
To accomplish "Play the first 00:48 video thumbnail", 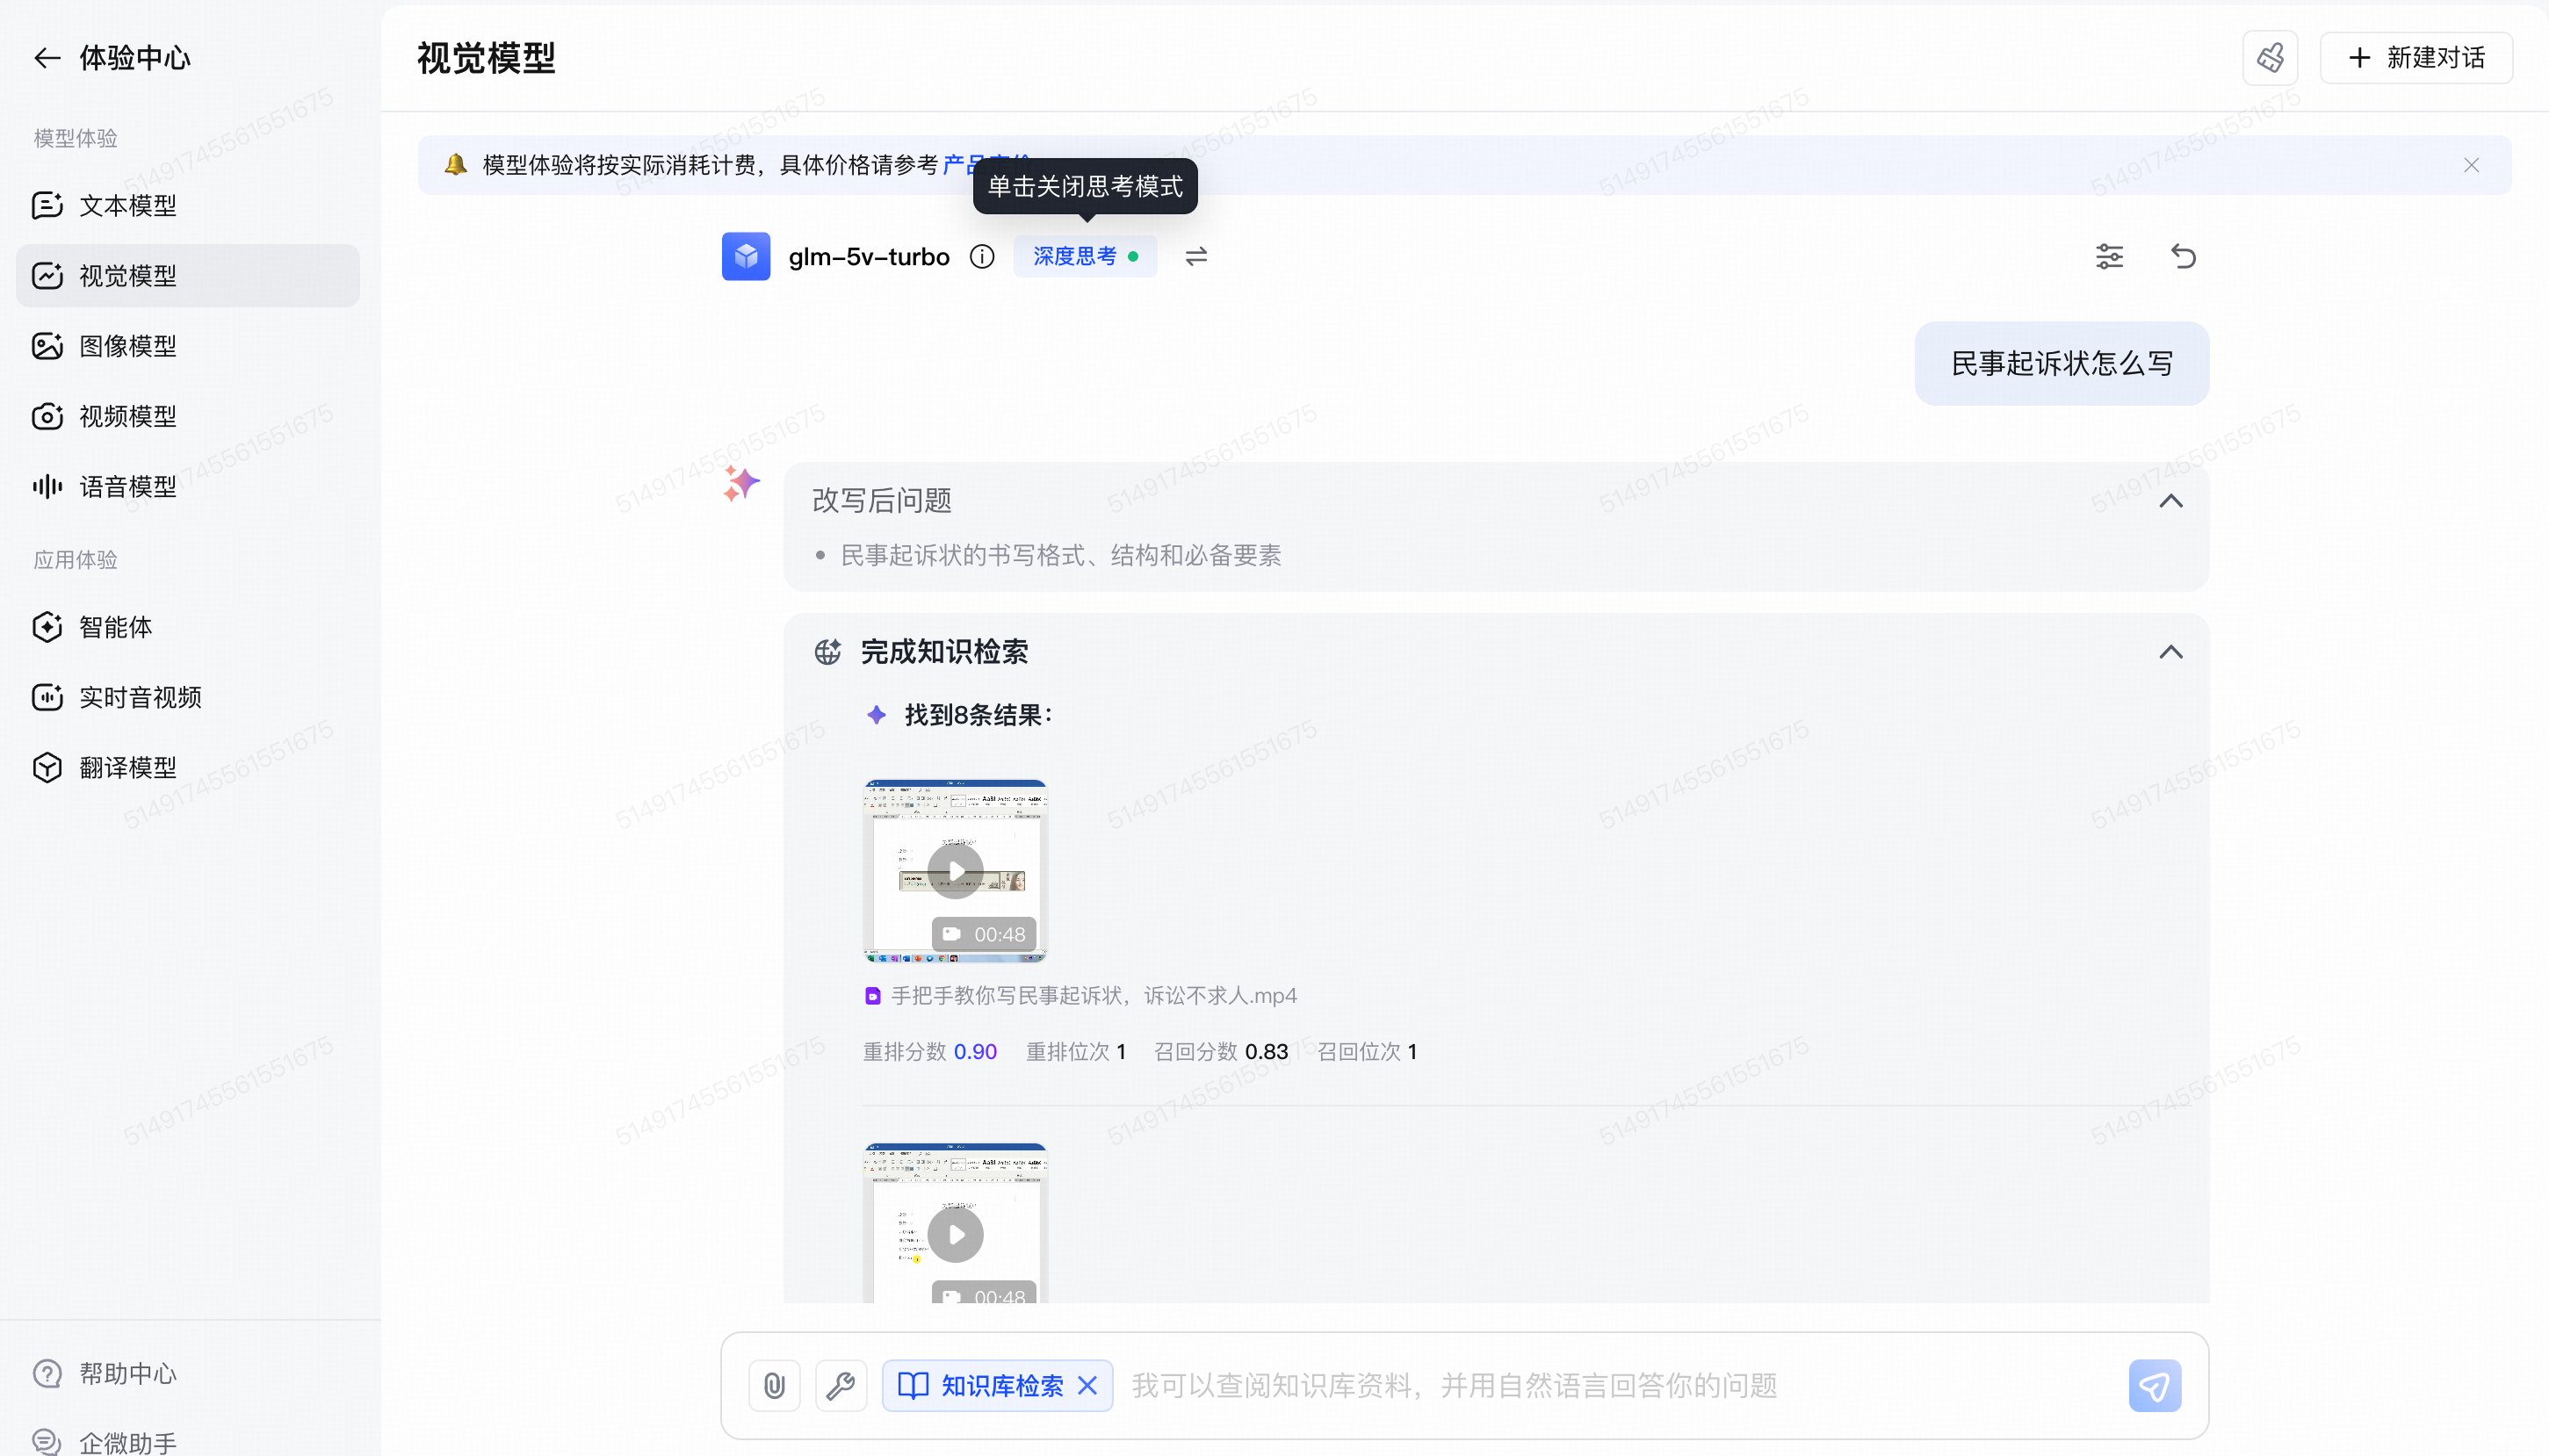I will pos(955,870).
